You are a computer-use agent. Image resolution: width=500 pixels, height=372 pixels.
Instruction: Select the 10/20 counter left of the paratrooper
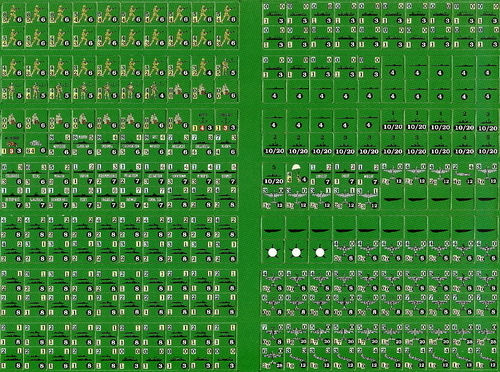click(274, 174)
